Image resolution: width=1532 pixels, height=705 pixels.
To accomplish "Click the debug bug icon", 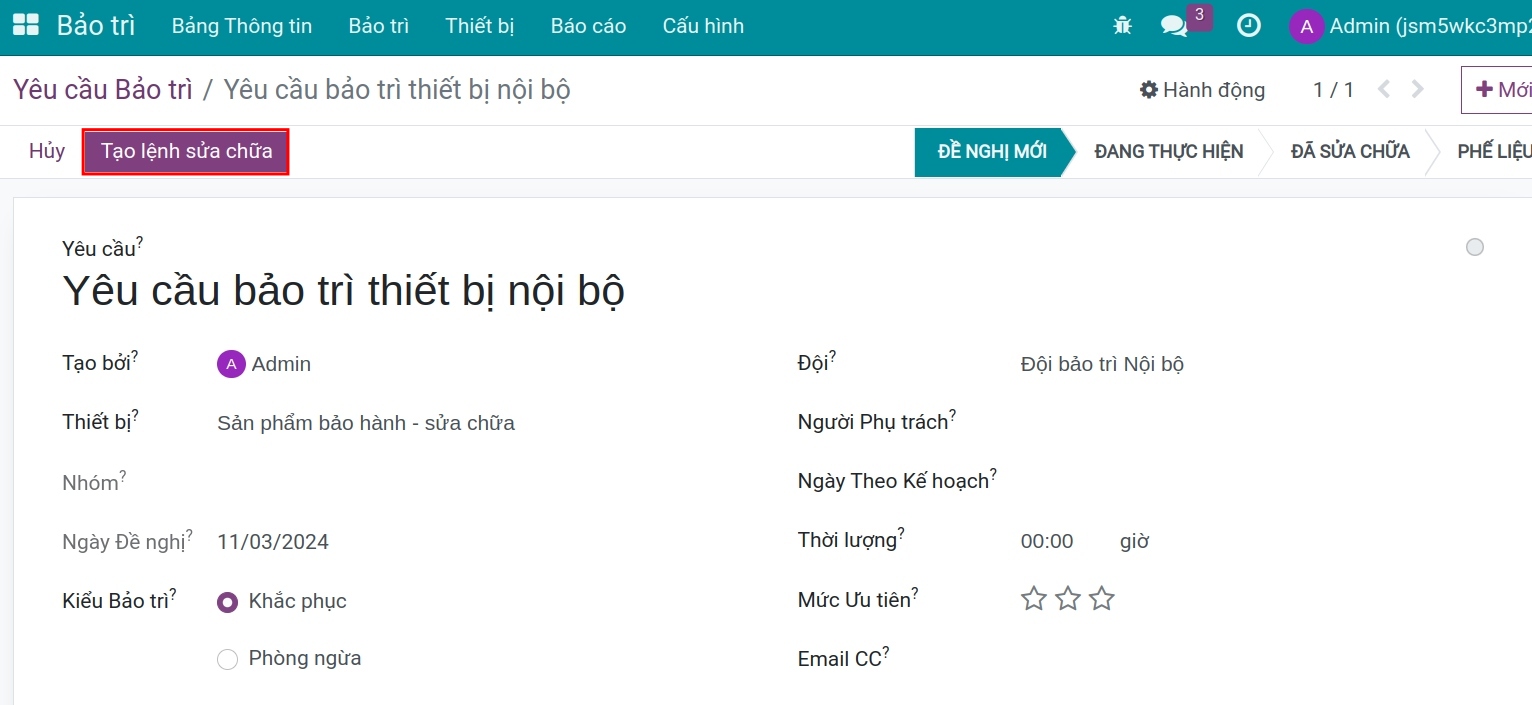I will pos(1122,26).
